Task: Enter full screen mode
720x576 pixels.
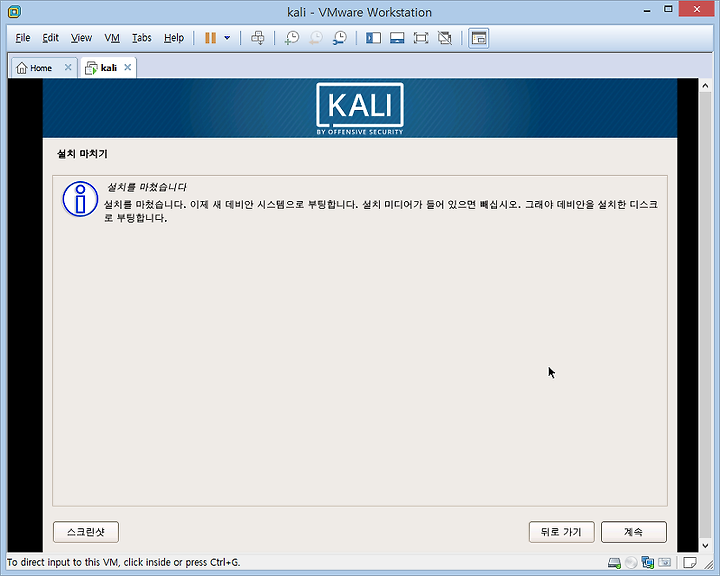Action: tap(421, 38)
